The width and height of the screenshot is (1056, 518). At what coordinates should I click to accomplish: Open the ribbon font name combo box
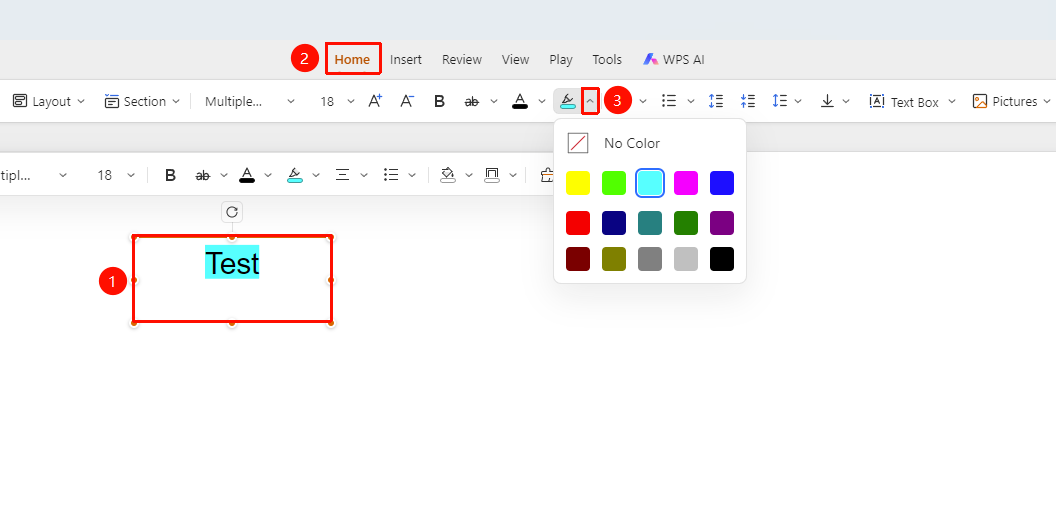250,102
